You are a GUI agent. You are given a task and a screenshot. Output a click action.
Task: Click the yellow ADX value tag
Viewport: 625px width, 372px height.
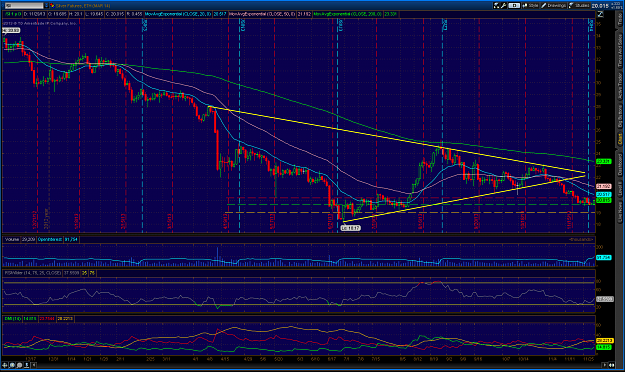(604, 341)
